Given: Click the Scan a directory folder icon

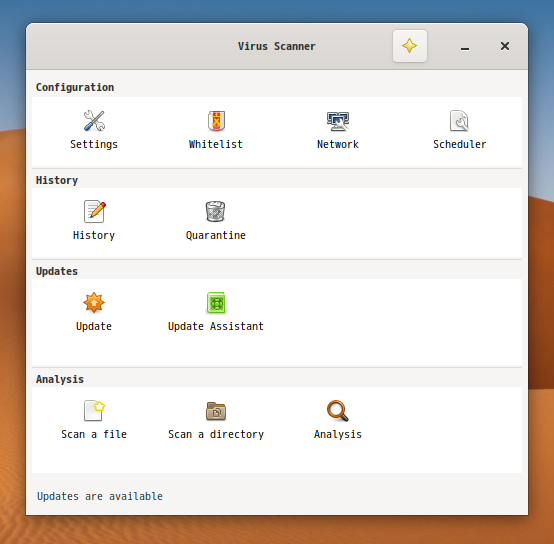Looking at the screenshot, I should coord(216,411).
